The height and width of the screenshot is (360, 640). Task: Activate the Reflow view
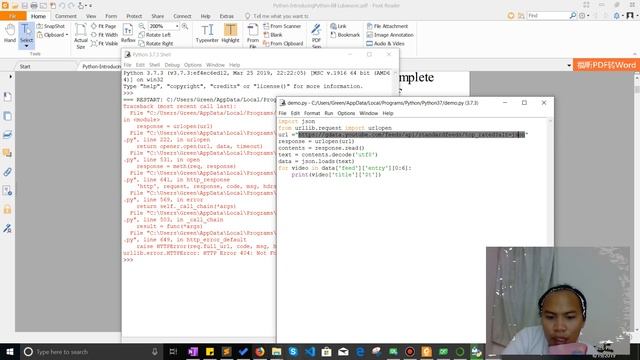click(x=128, y=33)
